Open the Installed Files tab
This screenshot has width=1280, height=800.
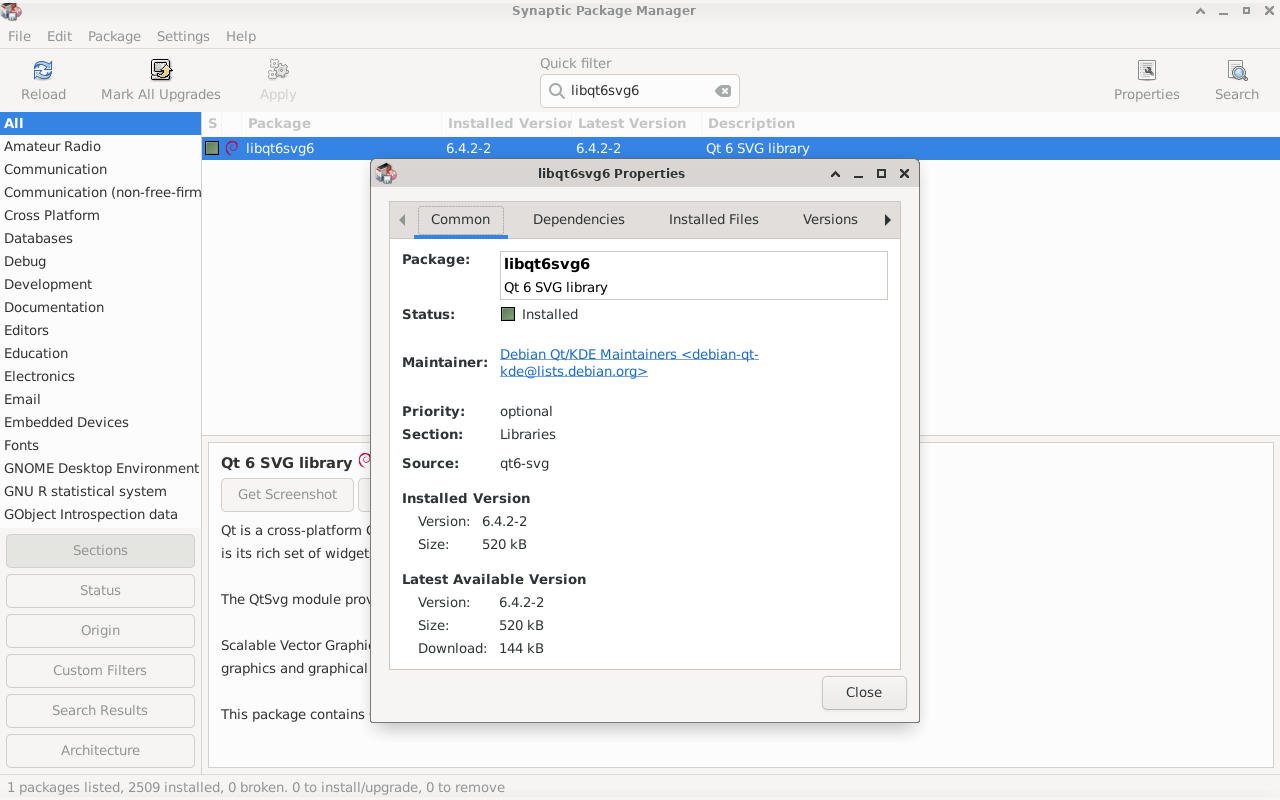tap(714, 219)
